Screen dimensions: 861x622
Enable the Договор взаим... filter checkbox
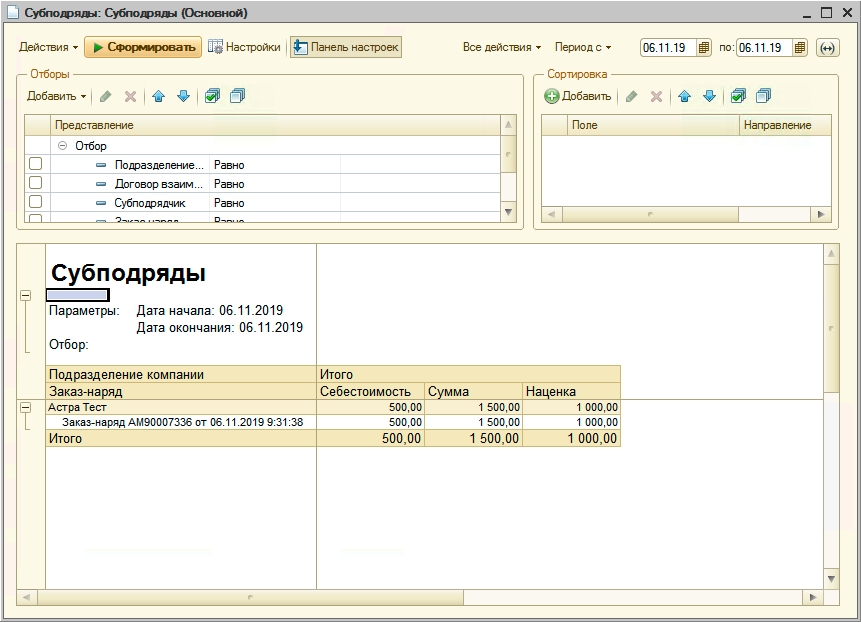(35, 182)
